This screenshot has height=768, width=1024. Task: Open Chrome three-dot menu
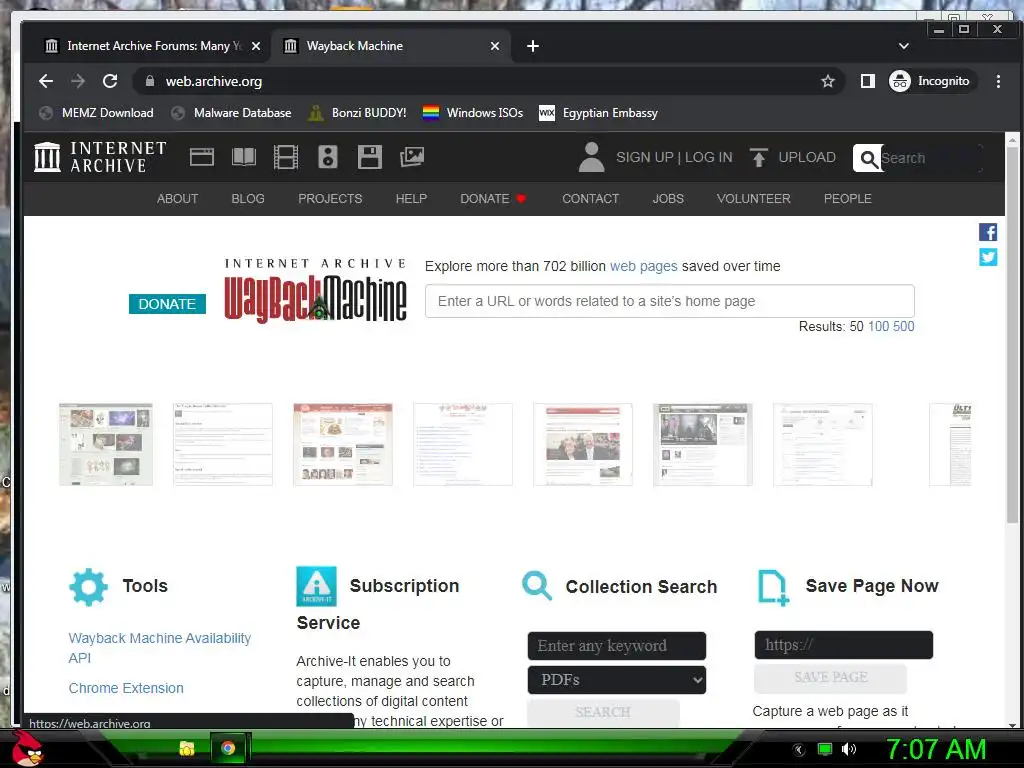click(998, 81)
